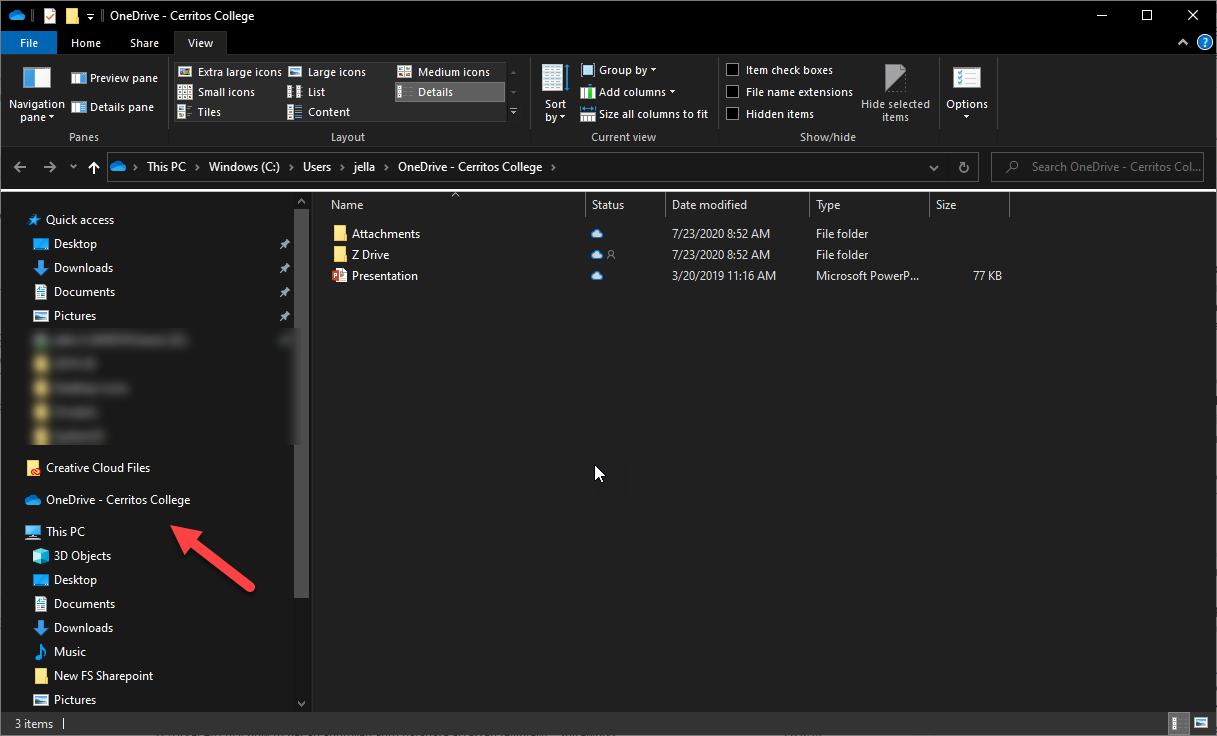Choose the Content layout
Viewport: 1217px width, 736px height.
319,112
